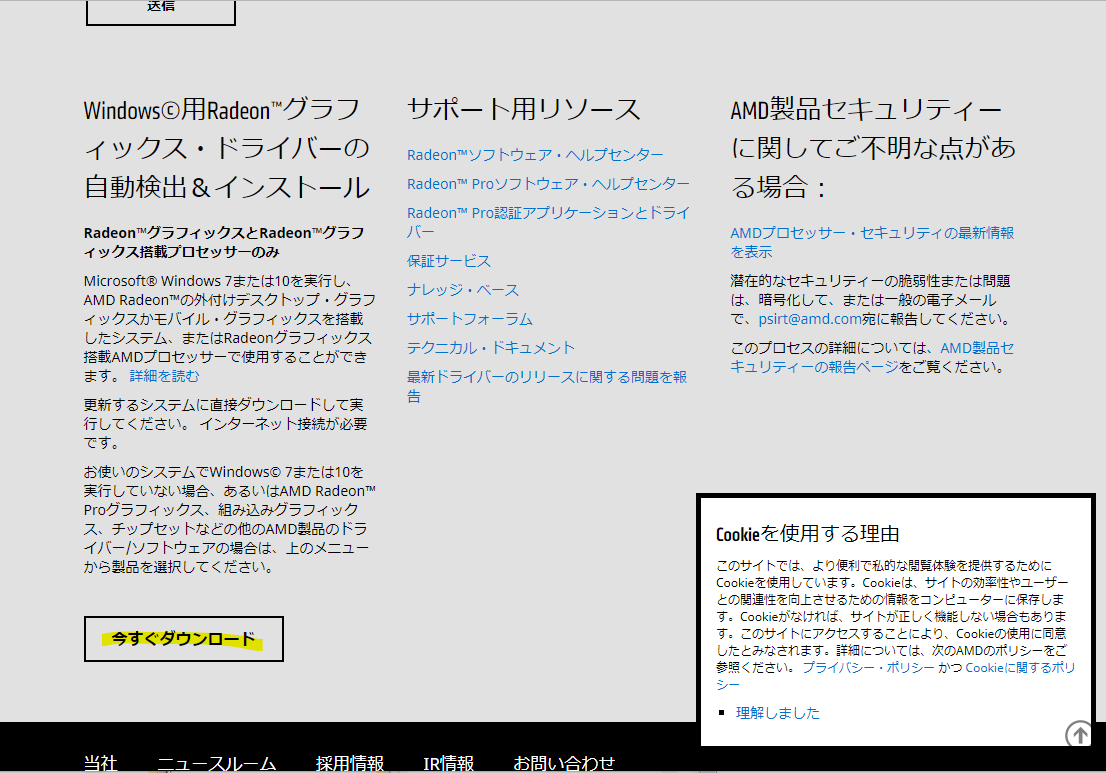Click the AMD製品セキュリティー heading
Screen dimensions: 1106x773
point(873,148)
